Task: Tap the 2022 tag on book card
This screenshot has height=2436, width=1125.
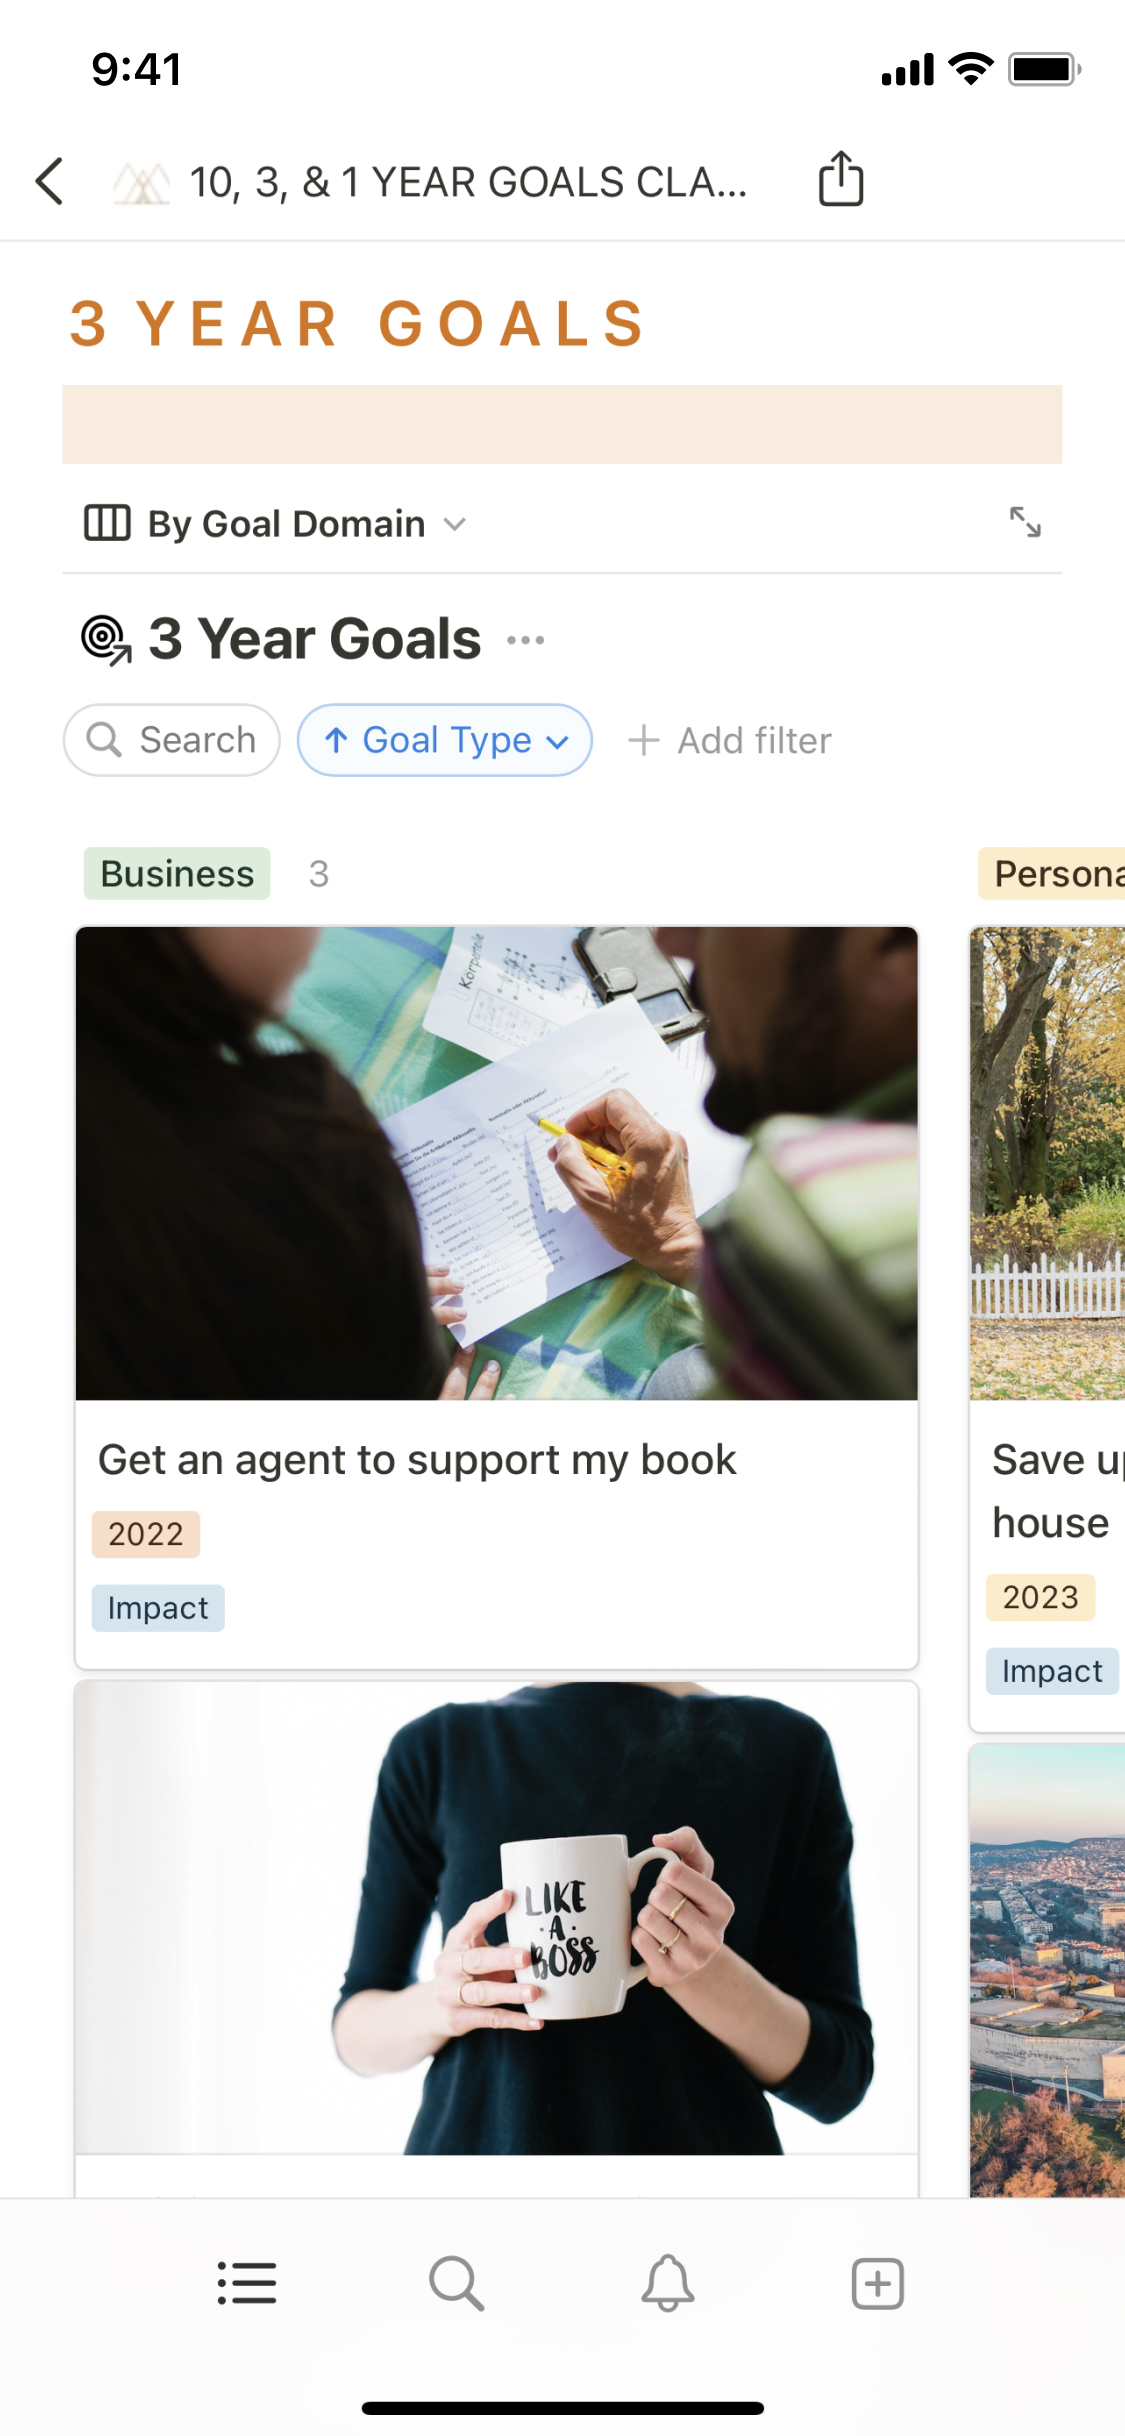Action: pos(146,1534)
